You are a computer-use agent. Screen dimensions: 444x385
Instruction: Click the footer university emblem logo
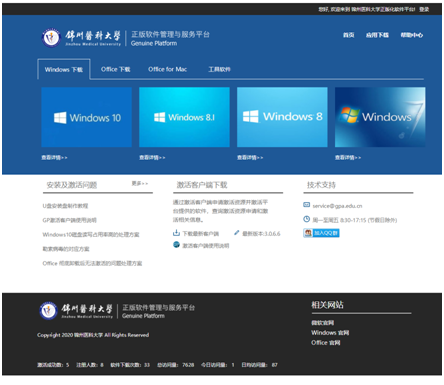[x=48, y=310]
